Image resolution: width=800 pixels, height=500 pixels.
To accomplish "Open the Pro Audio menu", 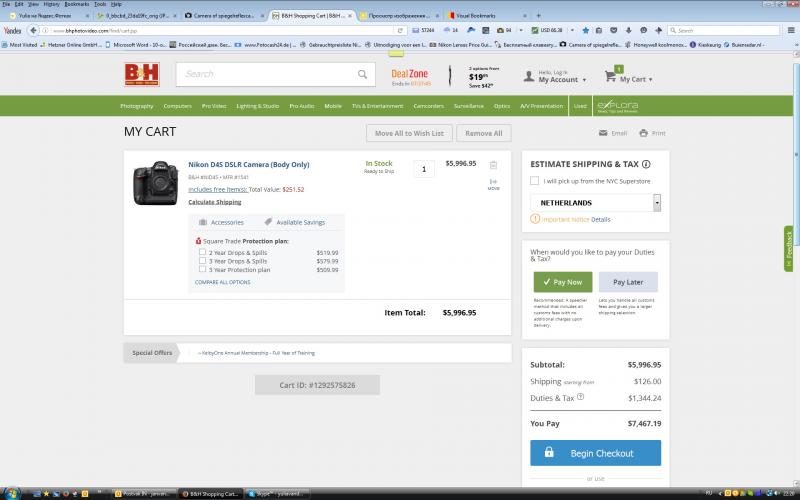I will (302, 106).
